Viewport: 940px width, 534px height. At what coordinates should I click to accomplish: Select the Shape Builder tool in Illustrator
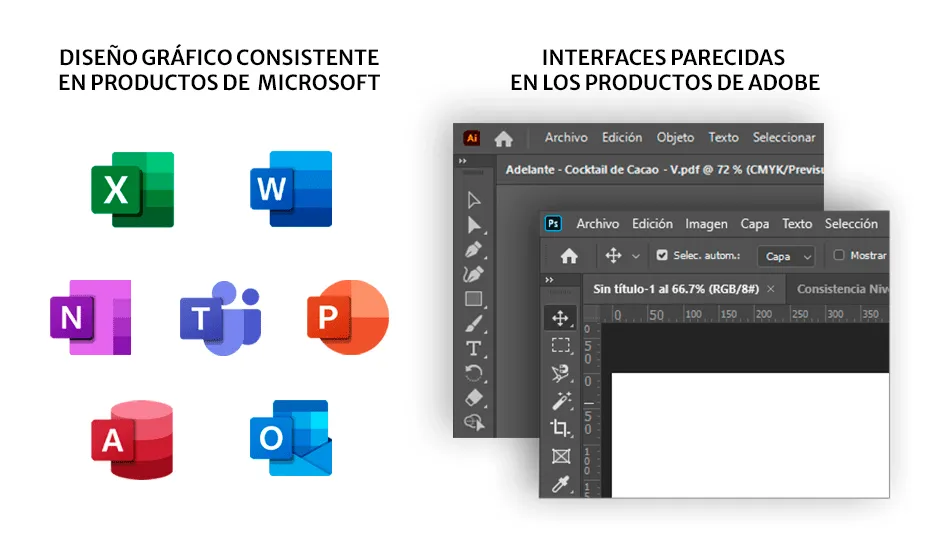[x=474, y=423]
